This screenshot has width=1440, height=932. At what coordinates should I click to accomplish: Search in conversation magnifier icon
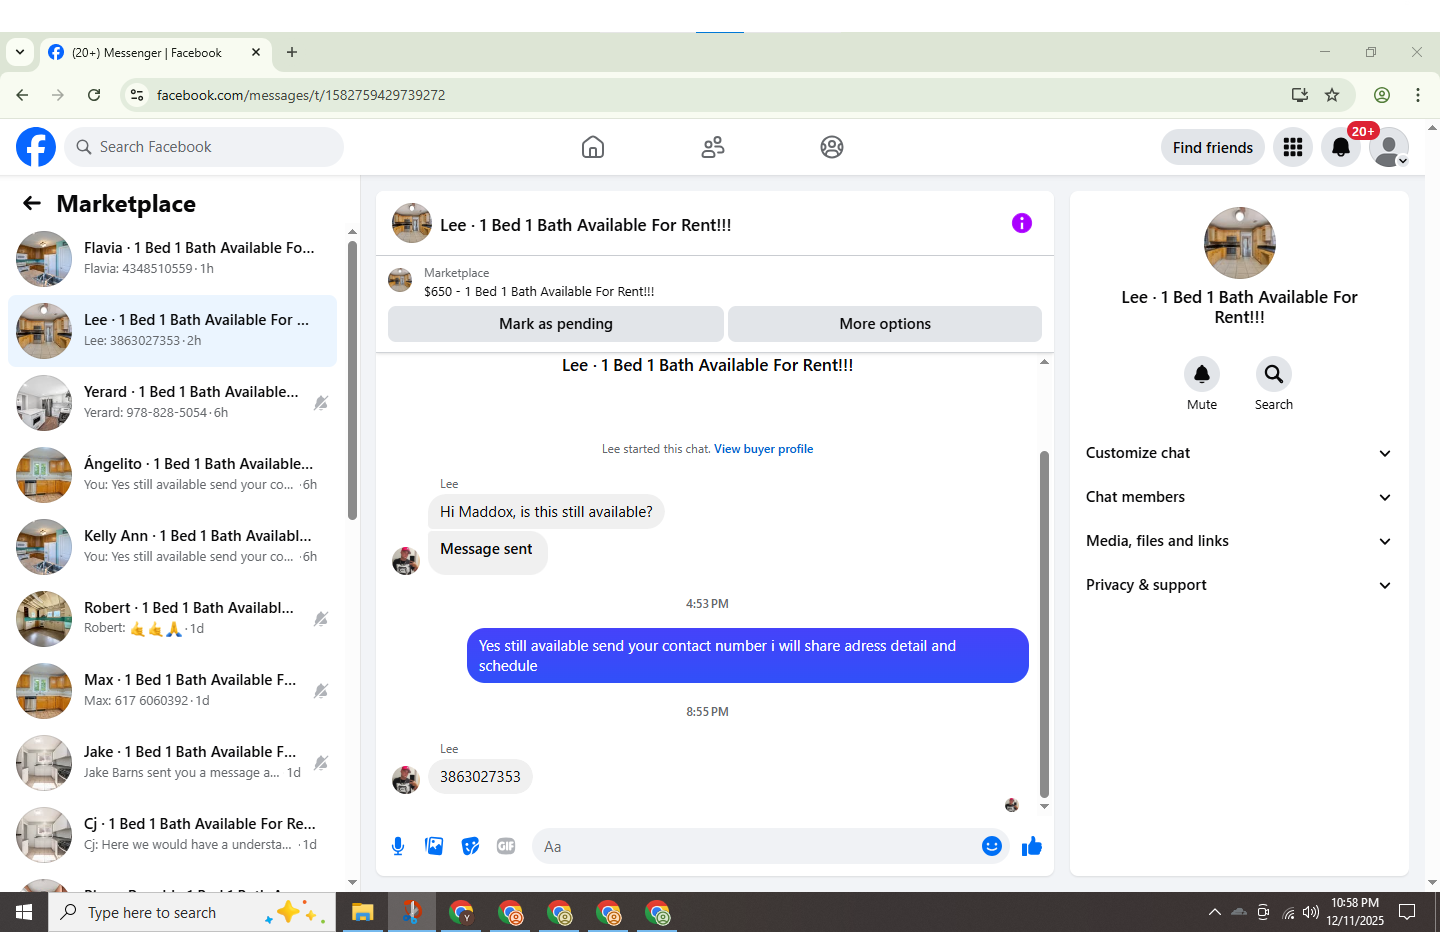tap(1273, 374)
